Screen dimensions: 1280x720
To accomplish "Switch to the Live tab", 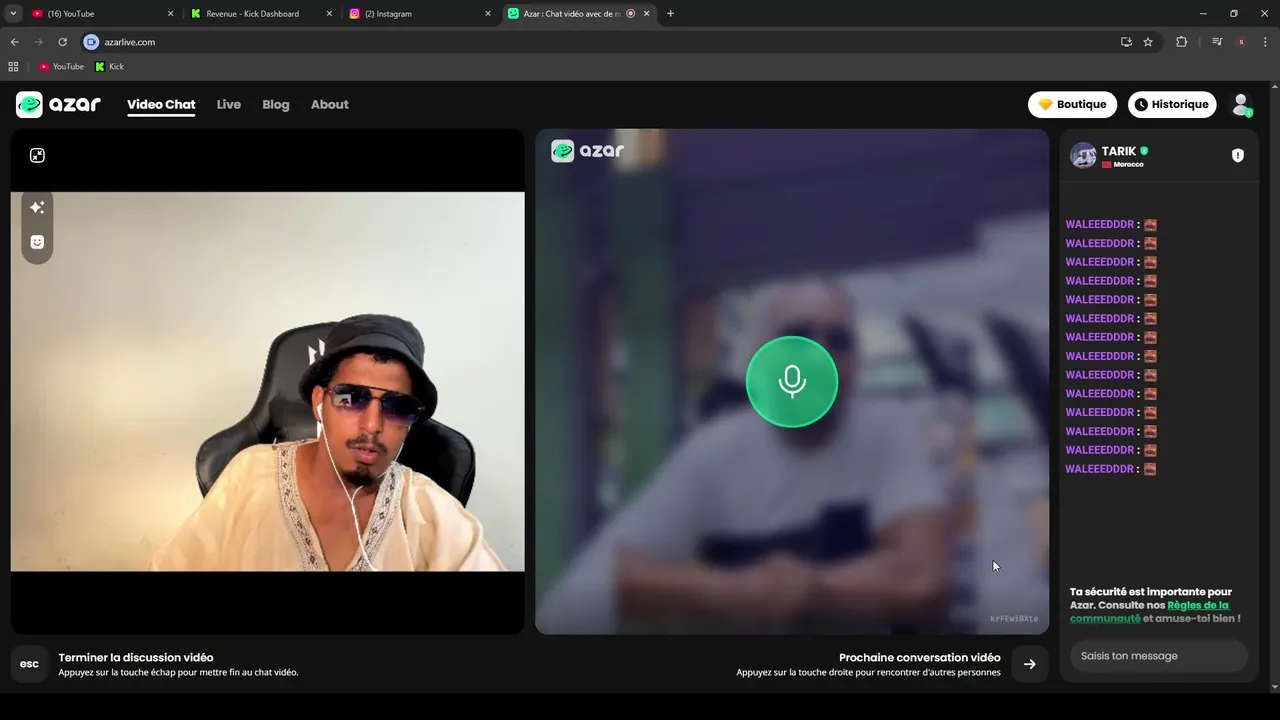I will (229, 104).
